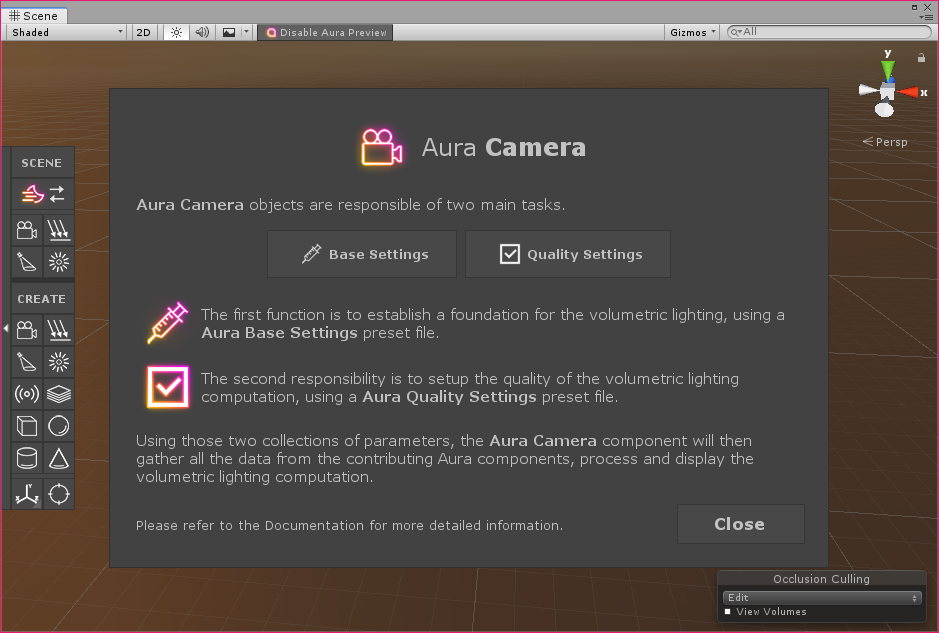Image resolution: width=939 pixels, height=633 pixels.
Task: Open the scene effects dropdown arrow
Action: coord(246,32)
